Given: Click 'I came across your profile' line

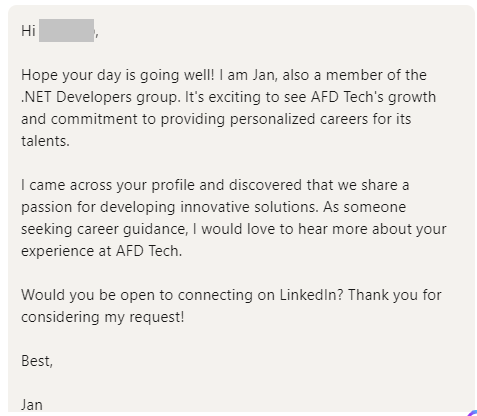Looking at the screenshot, I should point(108,185).
